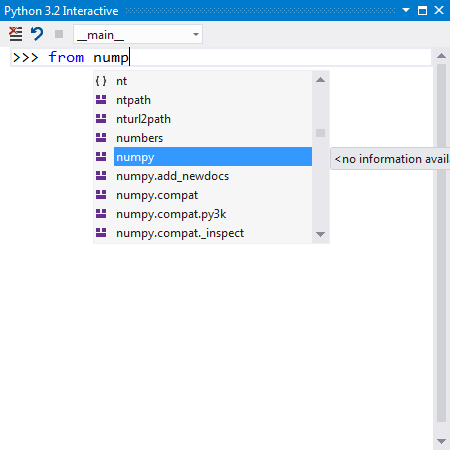The width and height of the screenshot is (450, 450).
Task: Select highlighted numpy completion entry
Action: 213,157
